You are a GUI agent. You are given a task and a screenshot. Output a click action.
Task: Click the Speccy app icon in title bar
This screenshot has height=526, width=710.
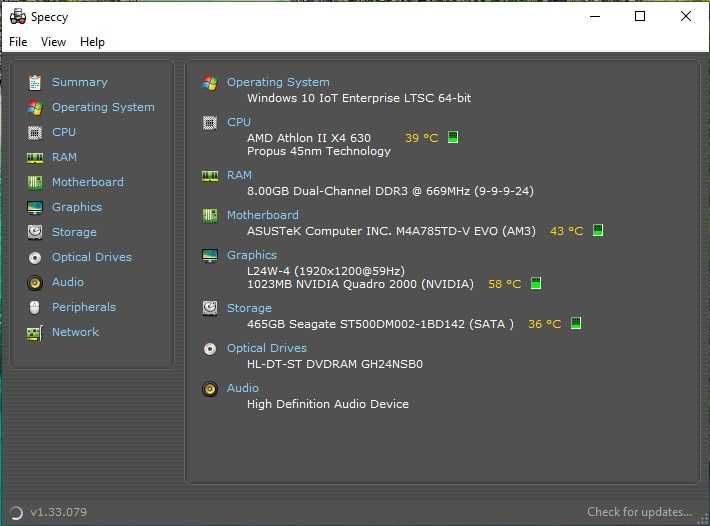pos(18,17)
